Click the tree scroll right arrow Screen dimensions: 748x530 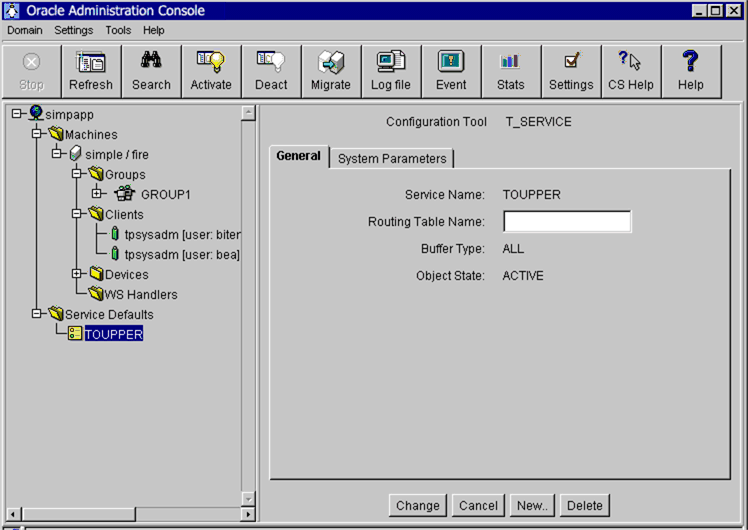248,514
